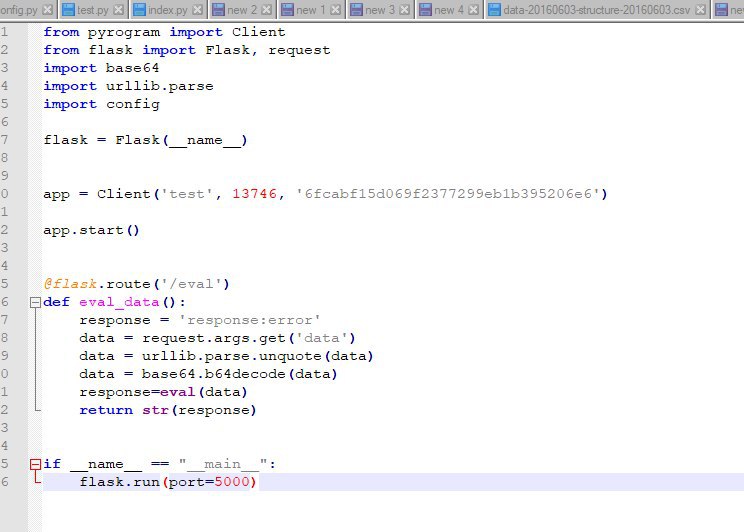Switch to the test.py tab

tap(93, 9)
